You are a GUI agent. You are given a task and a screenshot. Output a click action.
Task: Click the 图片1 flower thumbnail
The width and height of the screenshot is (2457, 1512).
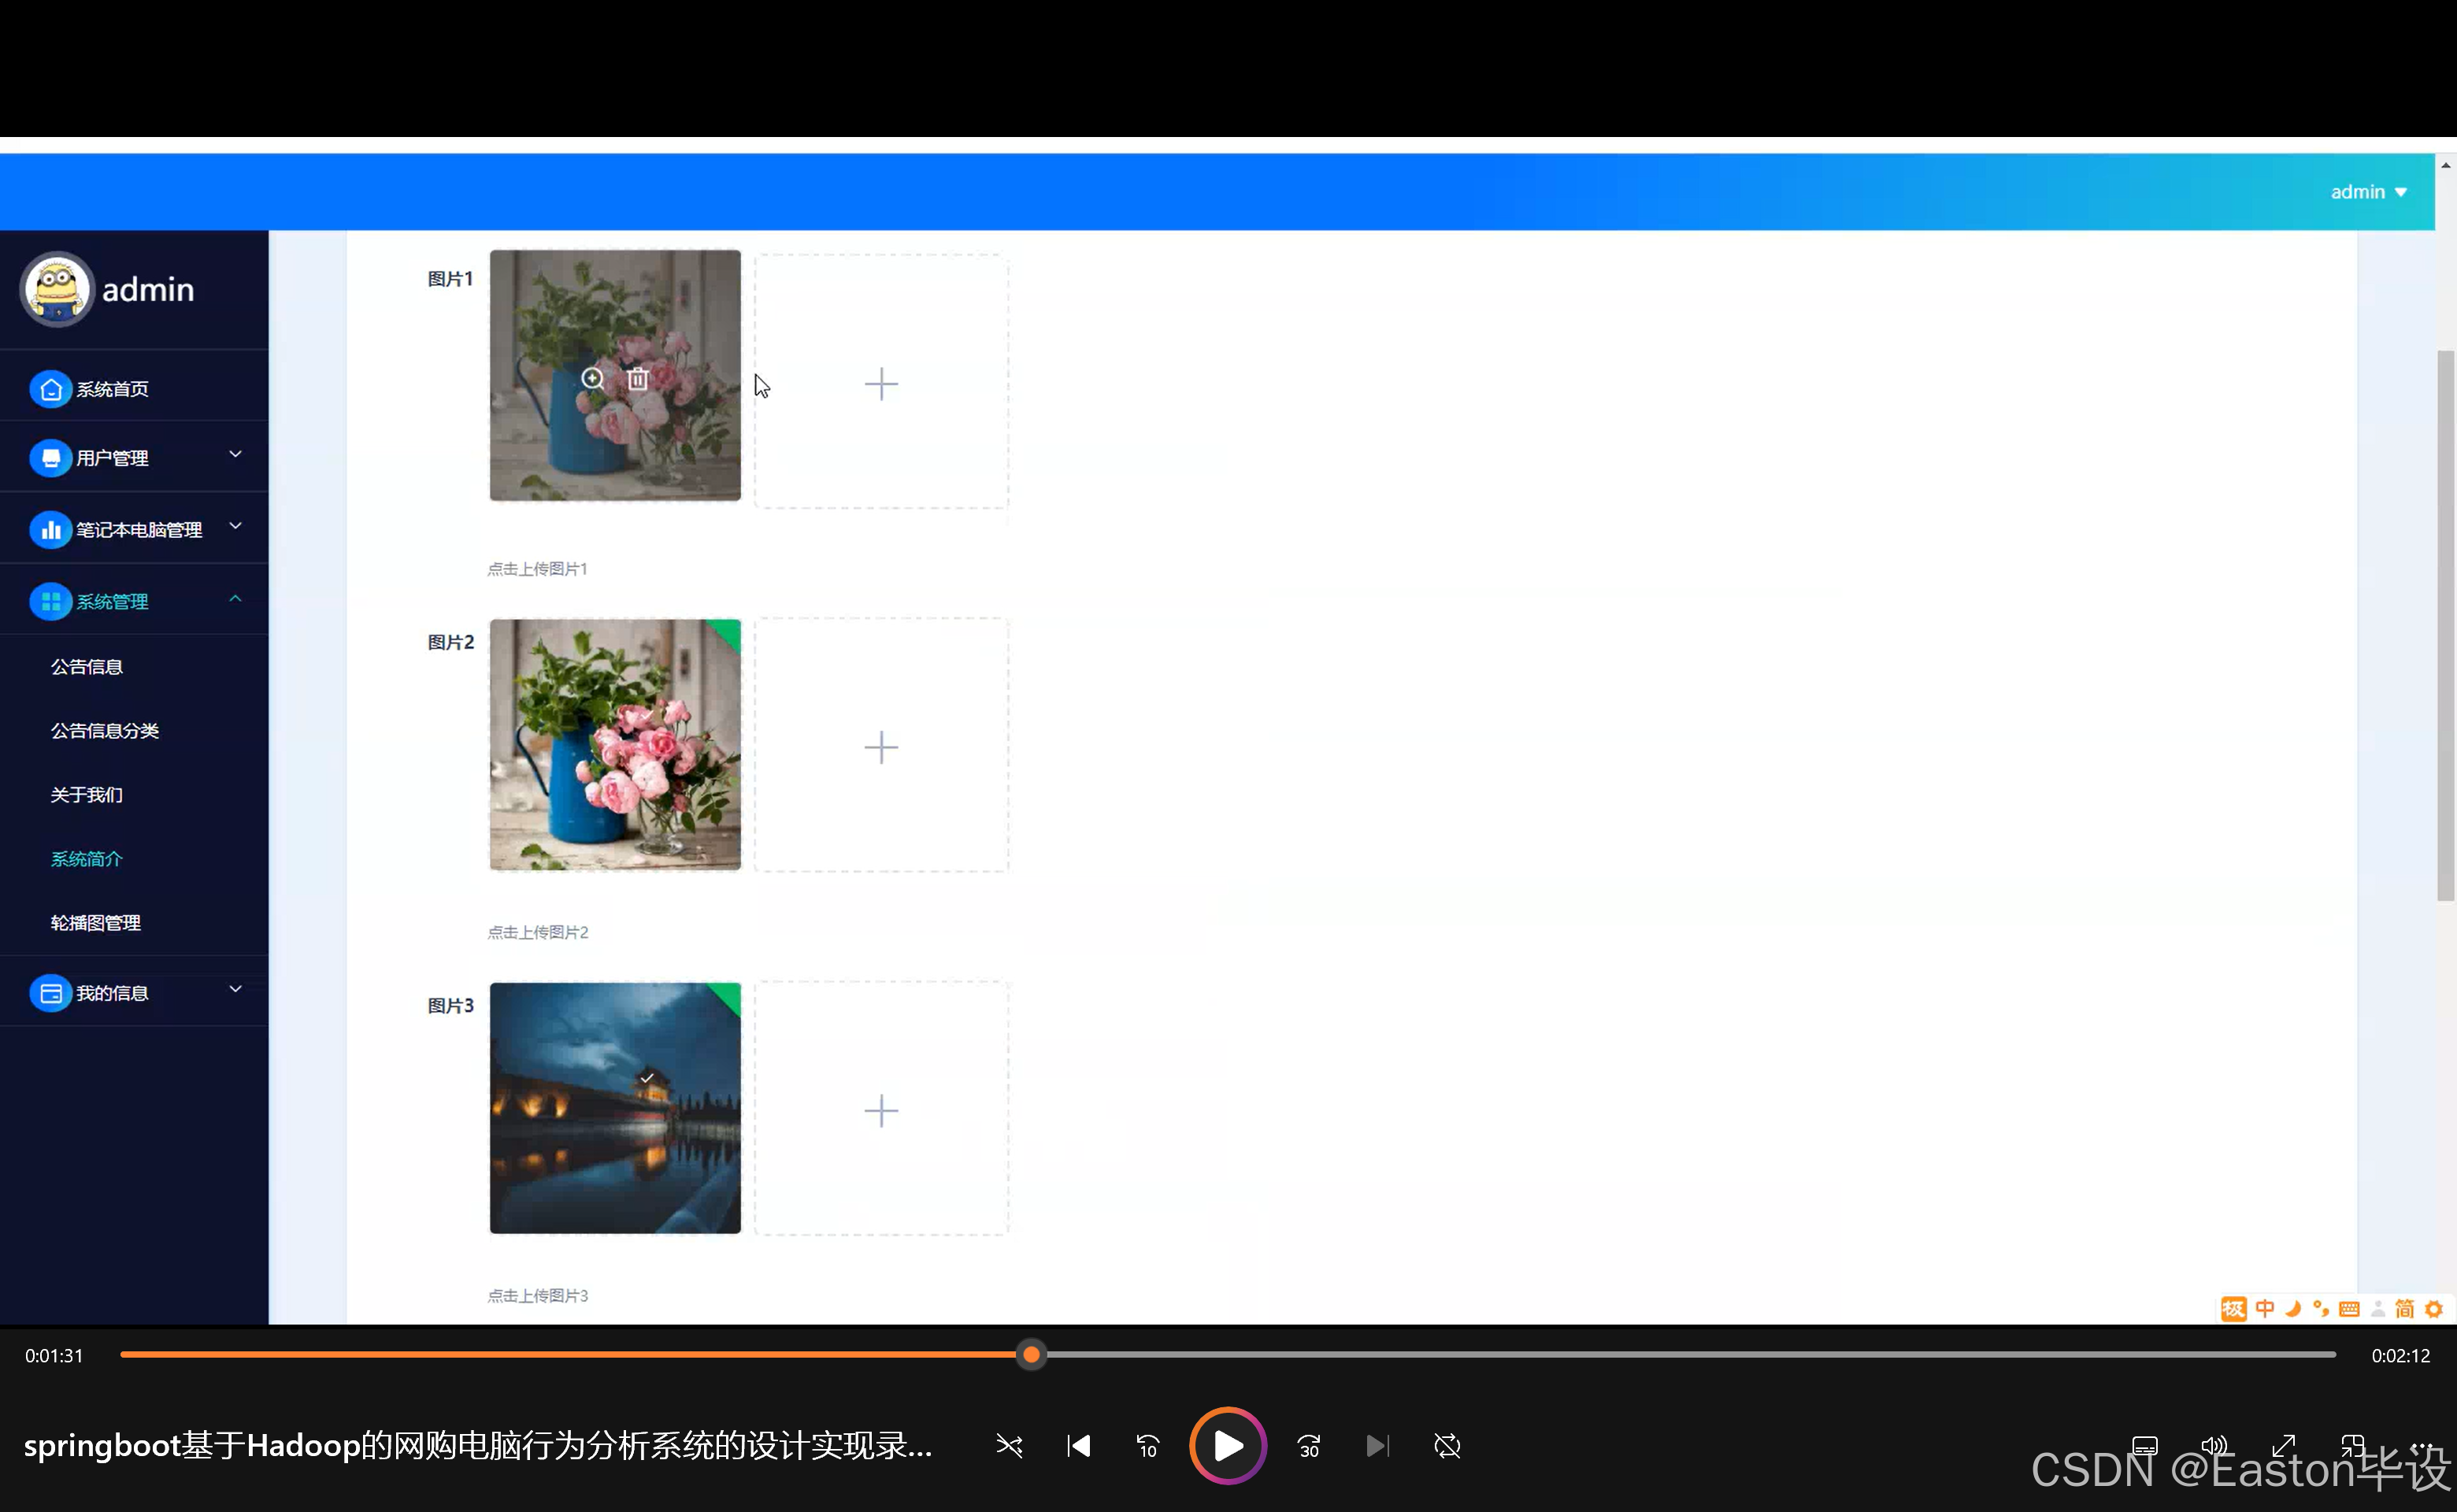[x=615, y=375]
